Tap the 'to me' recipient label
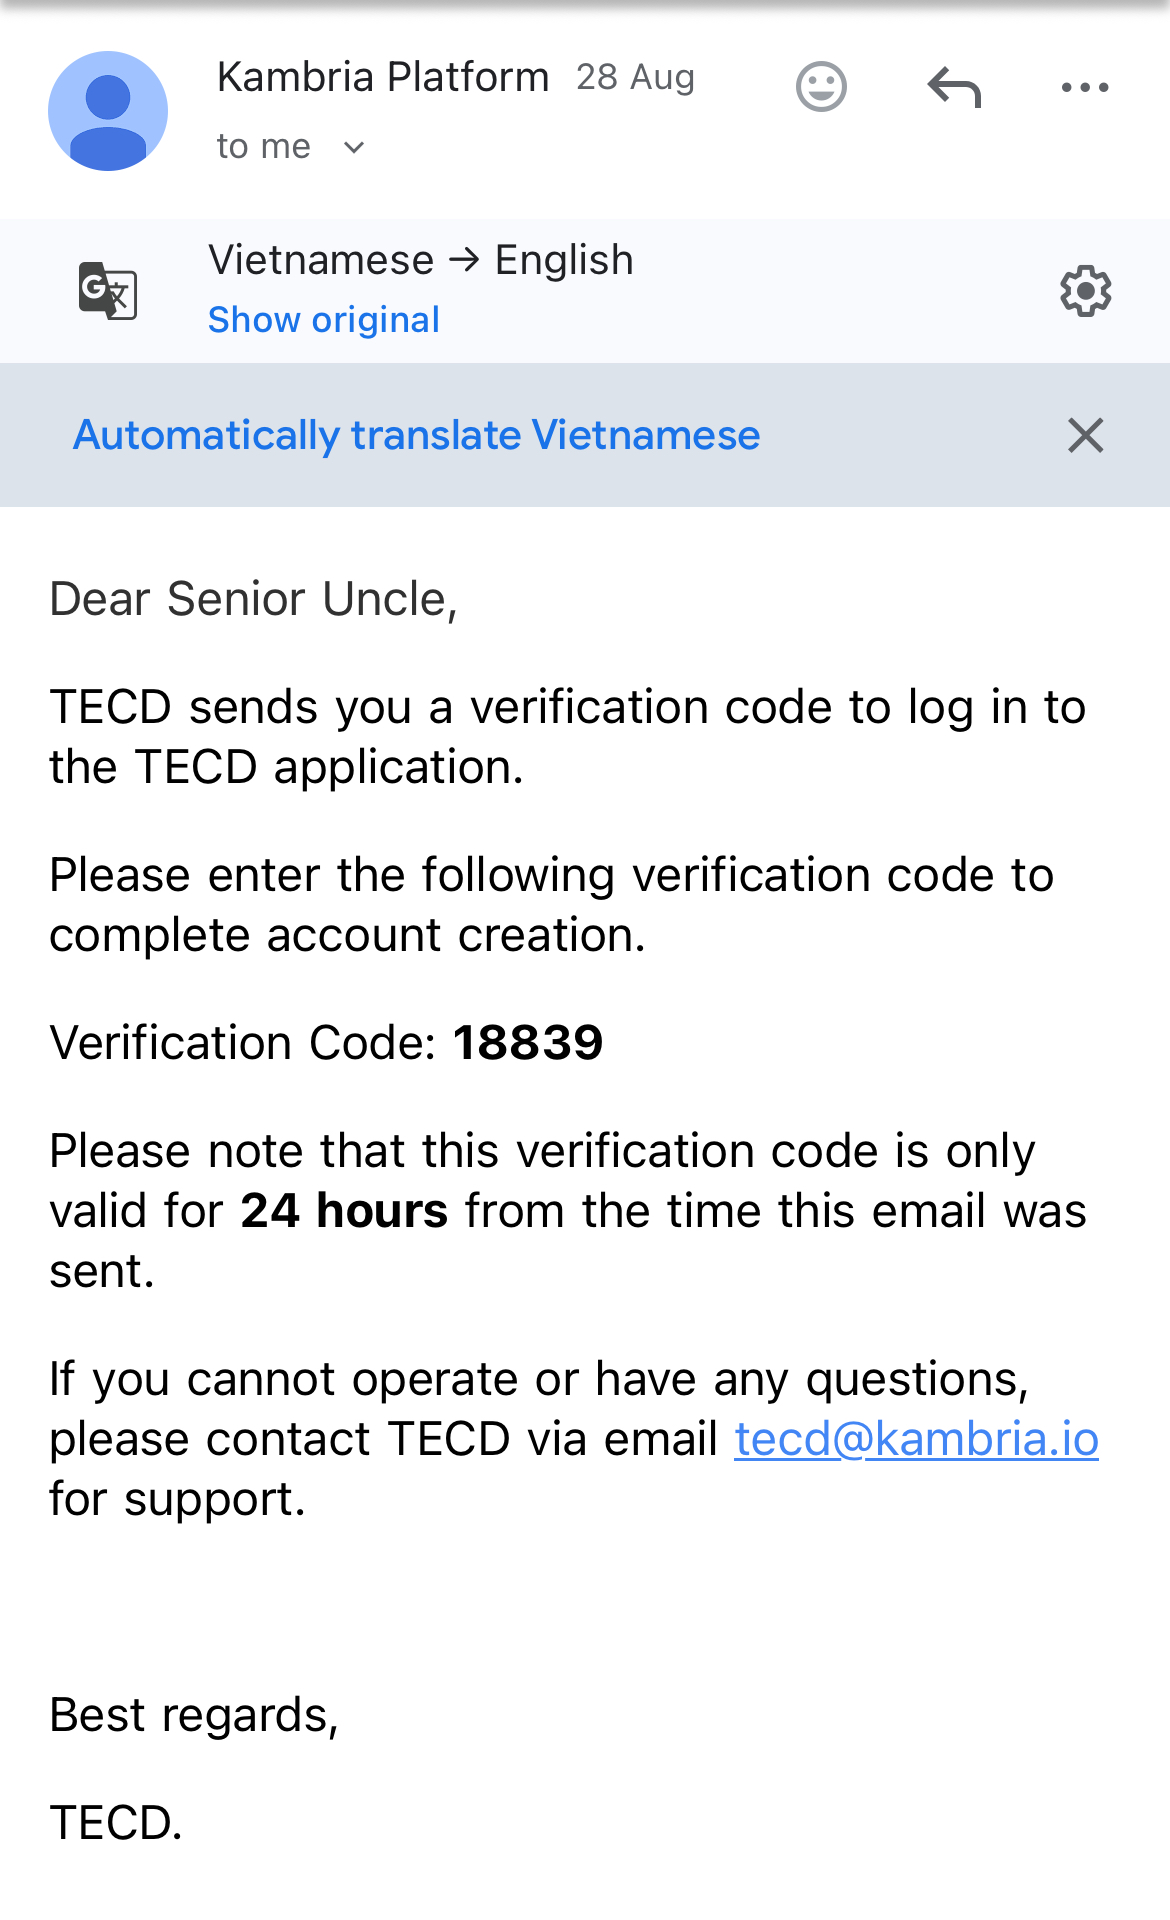Screen dimensions: 1170x1920 coord(263,147)
